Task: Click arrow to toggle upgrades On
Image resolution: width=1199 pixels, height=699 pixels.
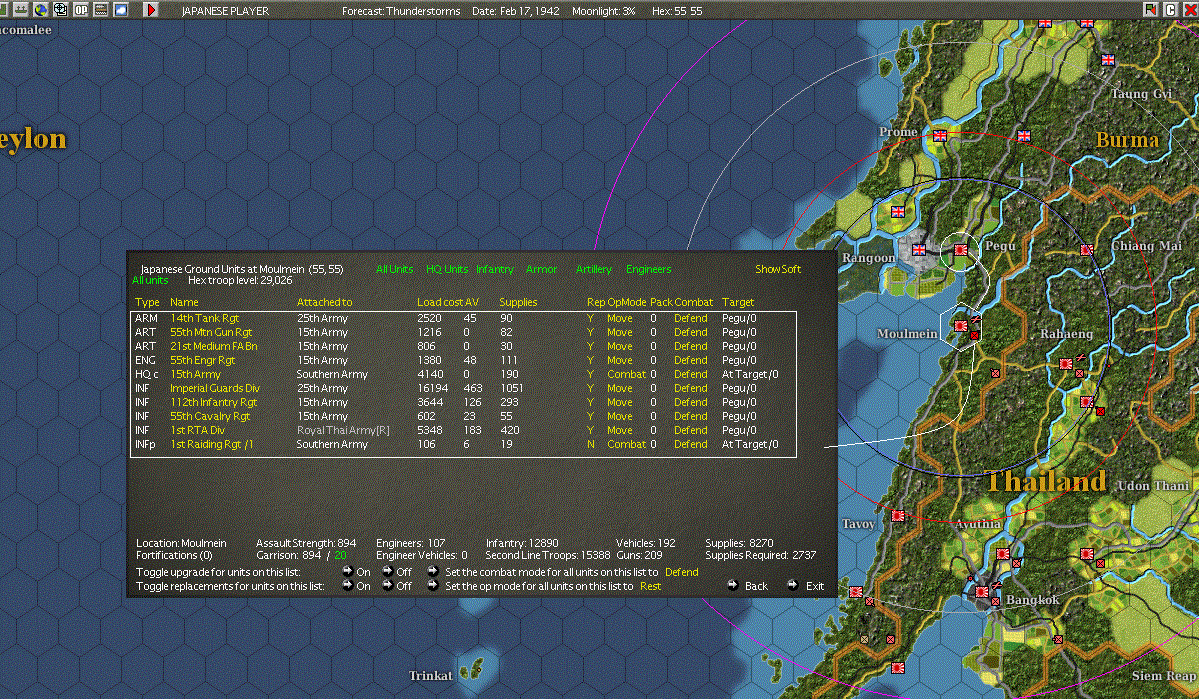Action: (x=347, y=571)
